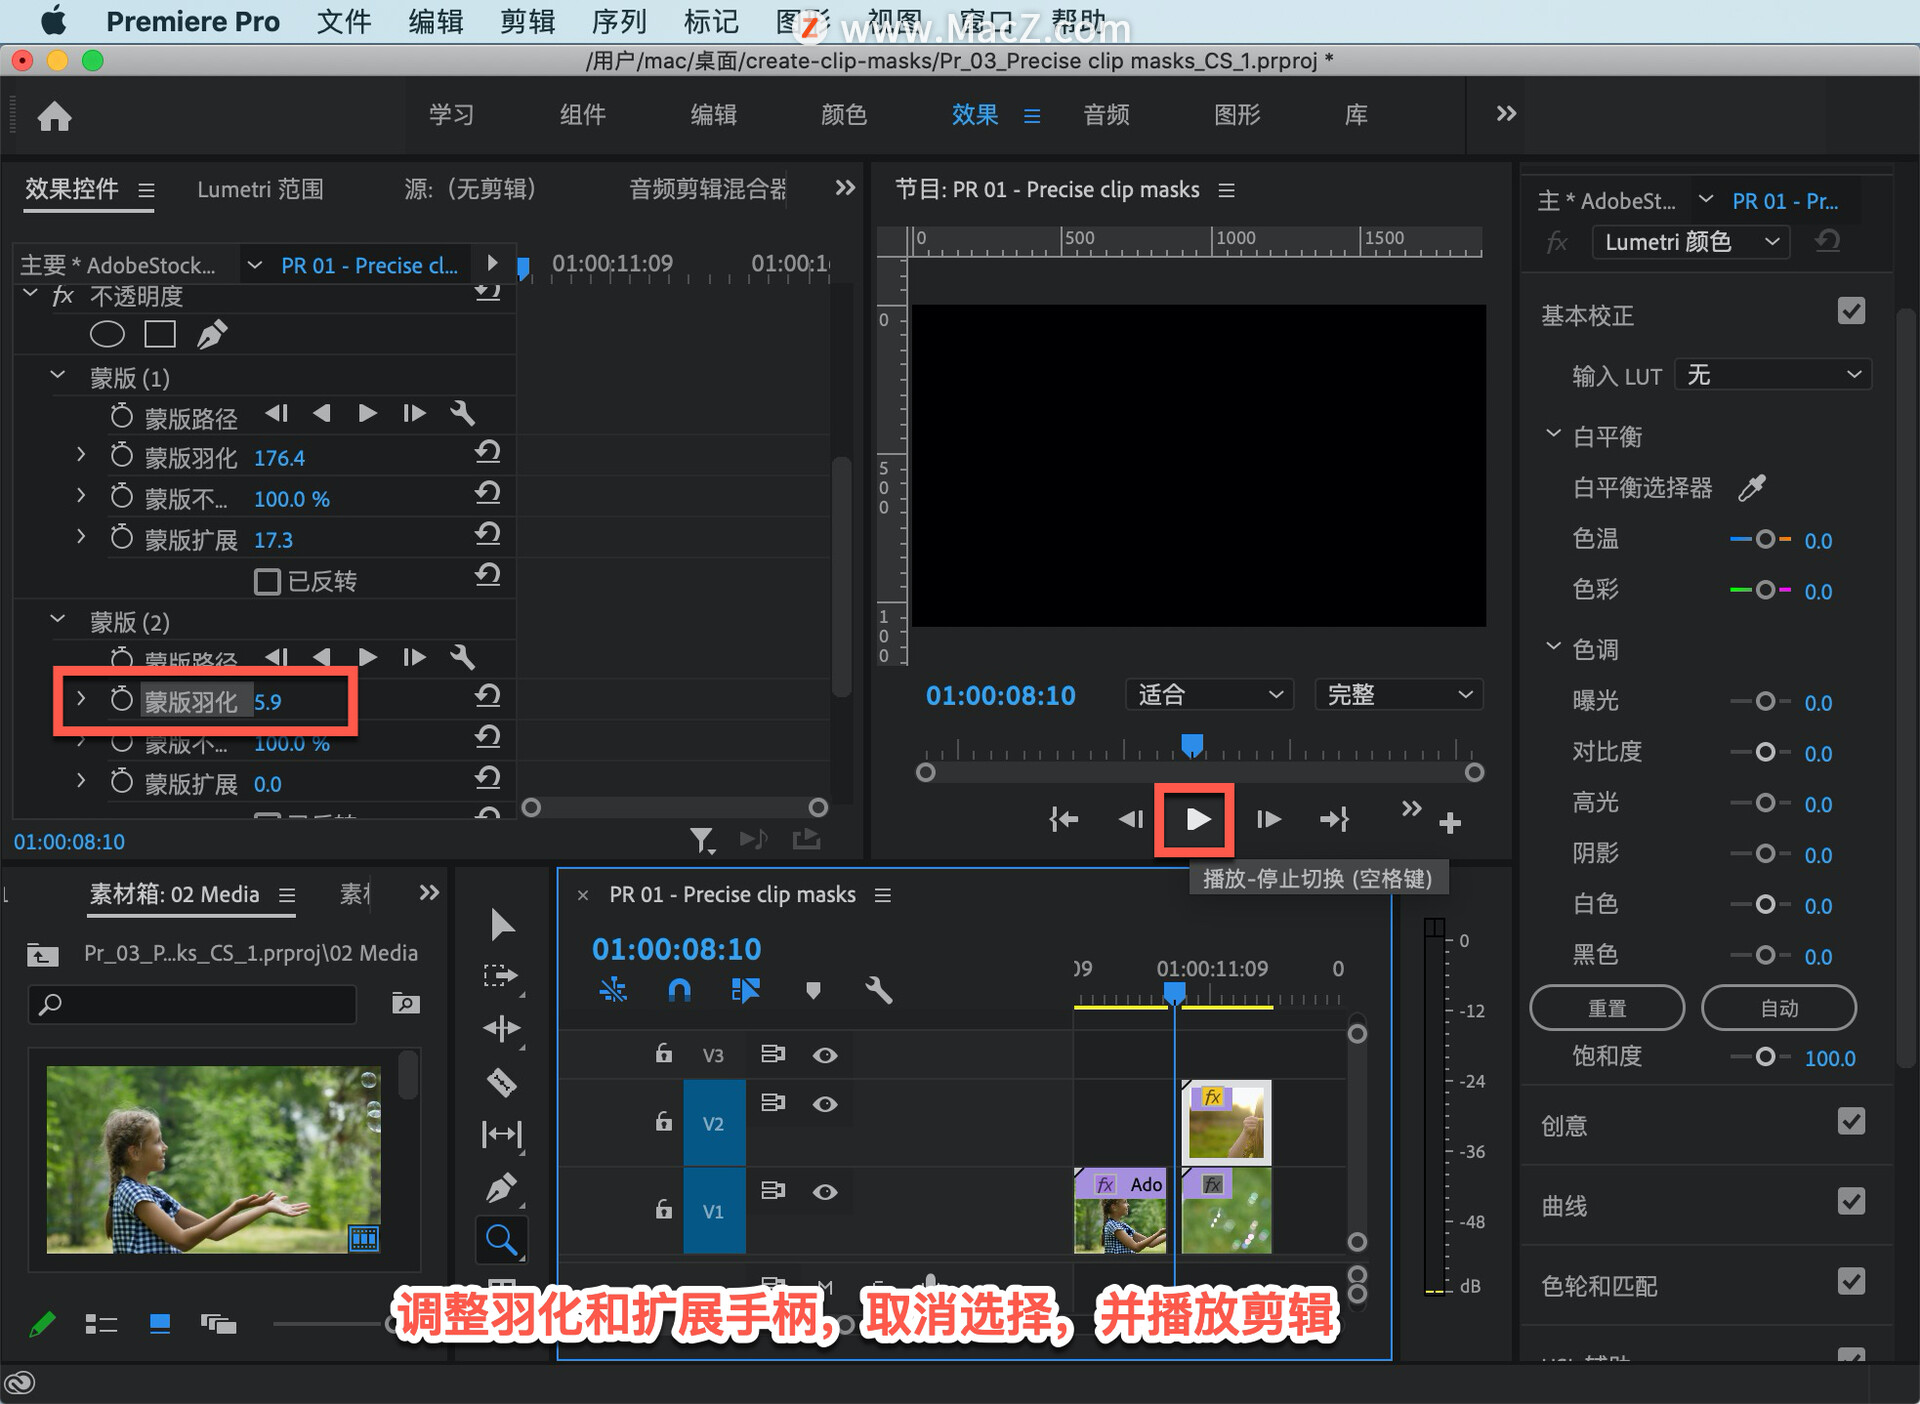Image resolution: width=1920 pixels, height=1404 pixels.
Task: Reset 蒙版羽化 176.4 value
Action: click(487, 453)
